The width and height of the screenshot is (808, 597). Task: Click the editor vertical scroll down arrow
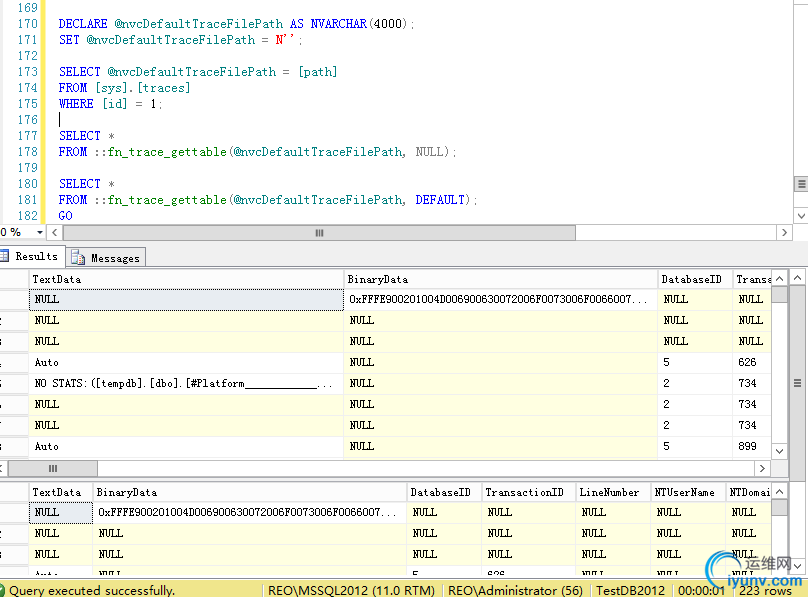click(x=801, y=216)
